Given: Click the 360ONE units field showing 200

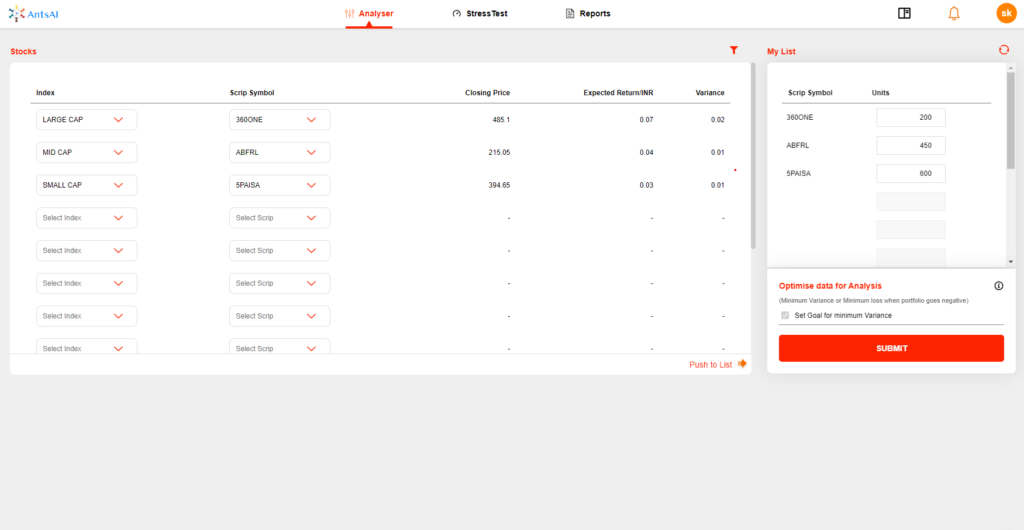Looking at the screenshot, I should (x=911, y=117).
